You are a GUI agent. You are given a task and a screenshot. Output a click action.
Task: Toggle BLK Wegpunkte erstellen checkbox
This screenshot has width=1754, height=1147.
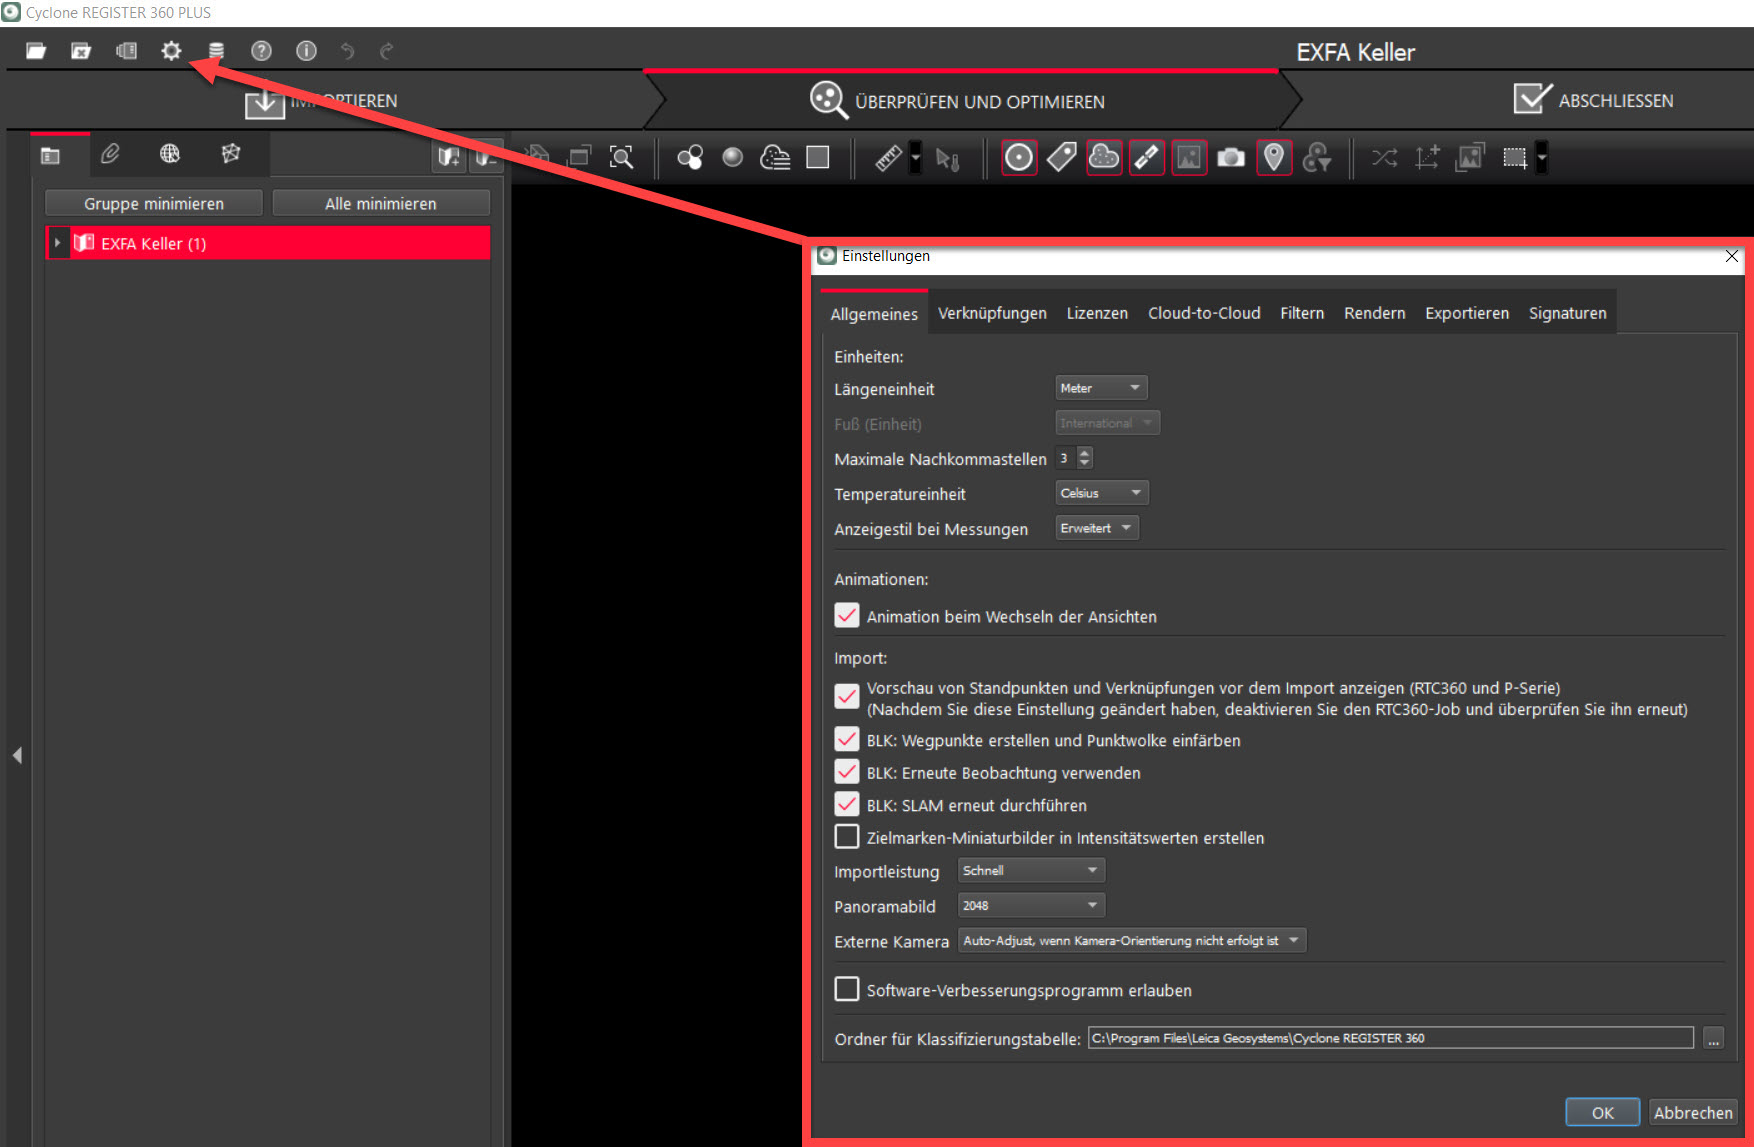tap(847, 739)
